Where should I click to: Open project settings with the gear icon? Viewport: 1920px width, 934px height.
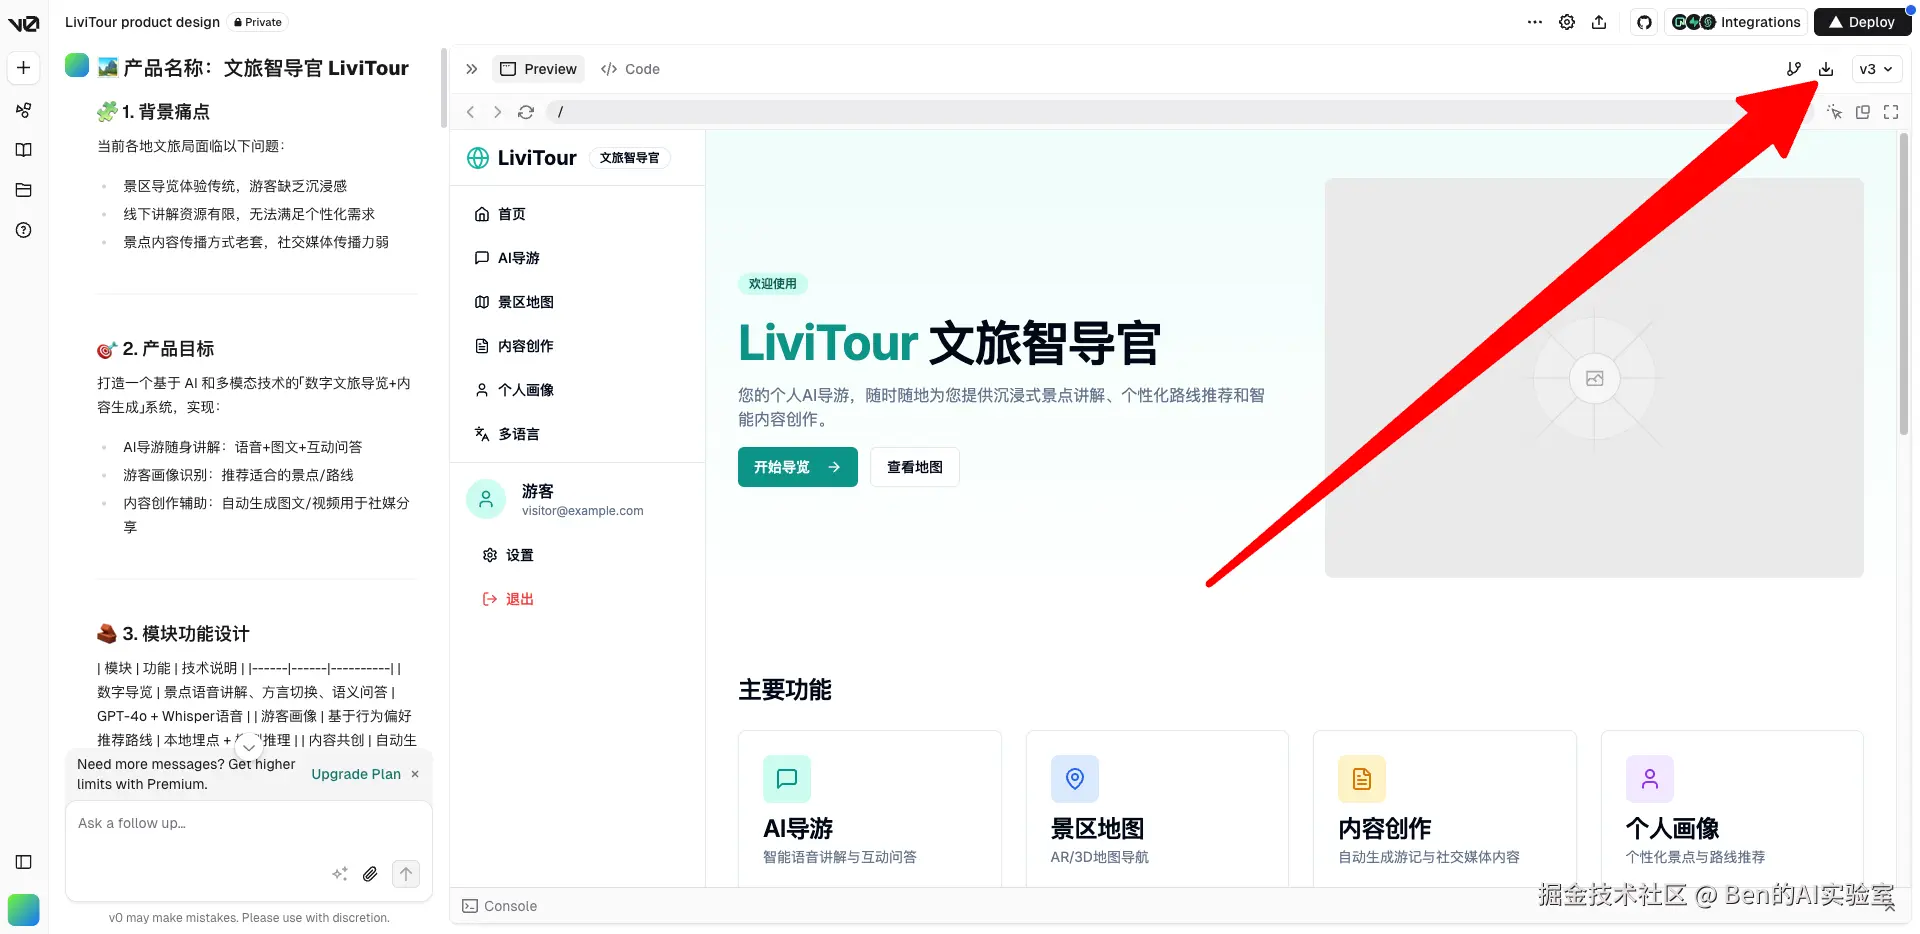coord(1567,22)
